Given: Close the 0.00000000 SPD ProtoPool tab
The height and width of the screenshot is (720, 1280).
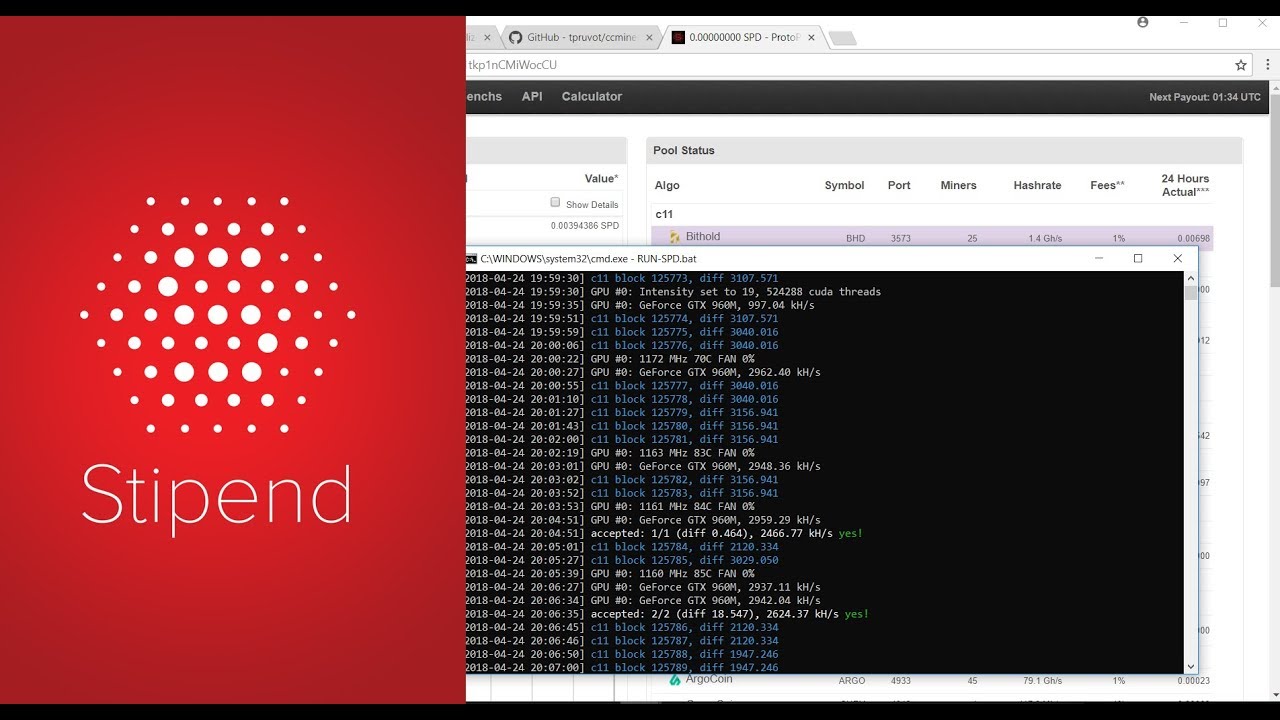Looking at the screenshot, I should 812,38.
